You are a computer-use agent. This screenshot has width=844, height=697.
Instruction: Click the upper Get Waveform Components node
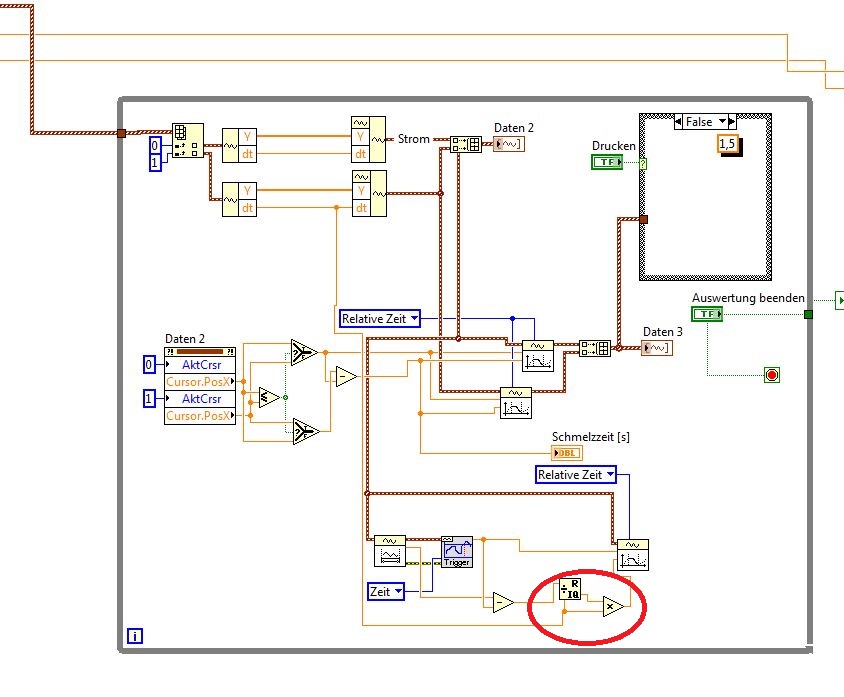[x=240, y=145]
